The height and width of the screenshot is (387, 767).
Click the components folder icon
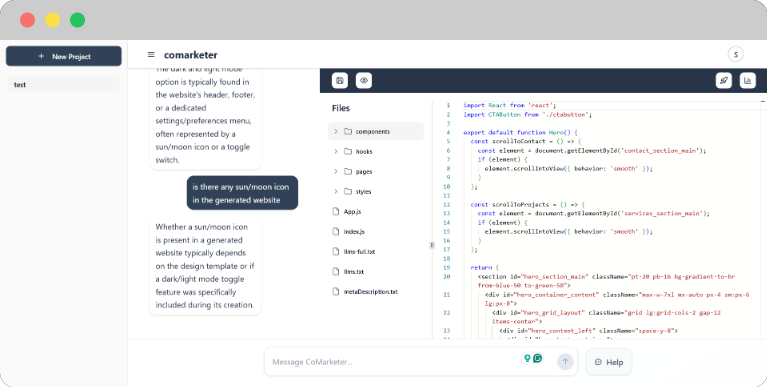[348, 132]
